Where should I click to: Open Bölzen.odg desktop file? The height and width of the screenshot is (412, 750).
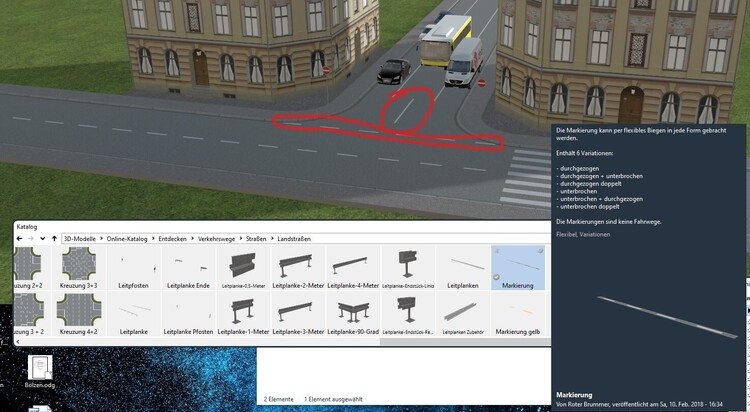pos(40,371)
